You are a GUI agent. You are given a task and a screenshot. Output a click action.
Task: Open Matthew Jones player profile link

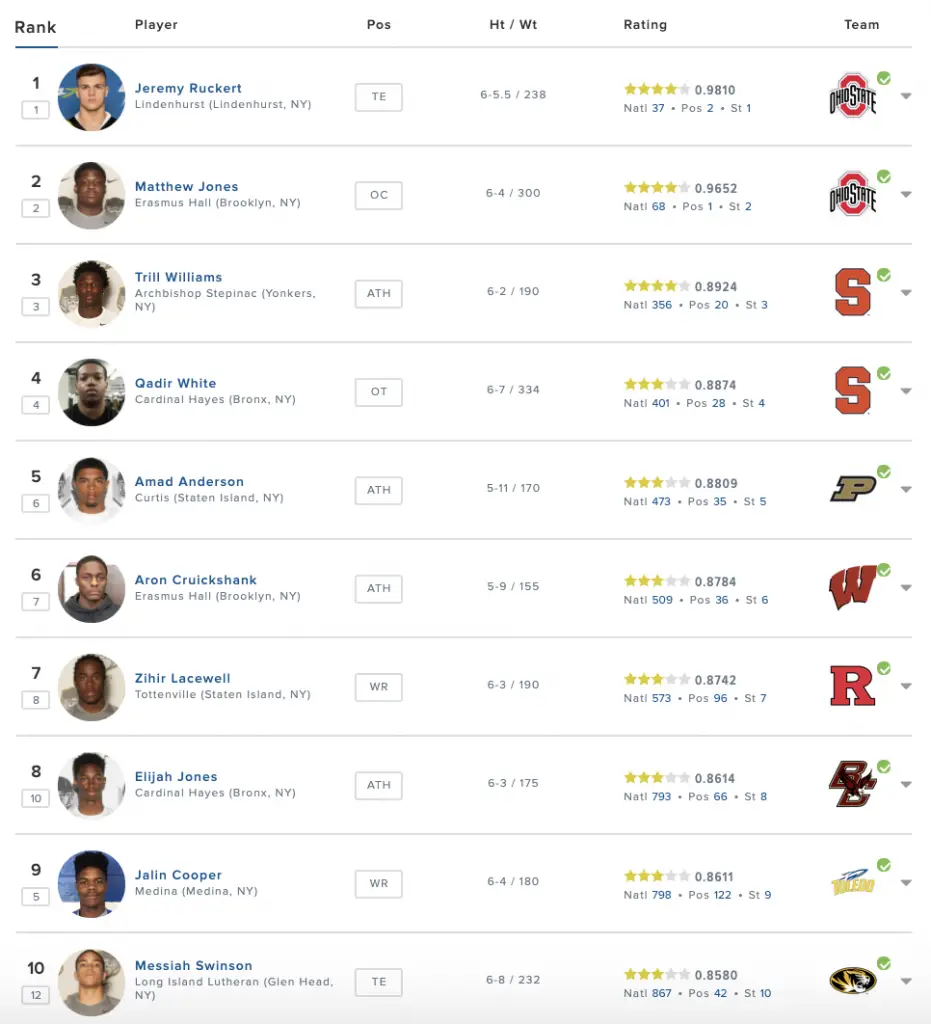(186, 187)
